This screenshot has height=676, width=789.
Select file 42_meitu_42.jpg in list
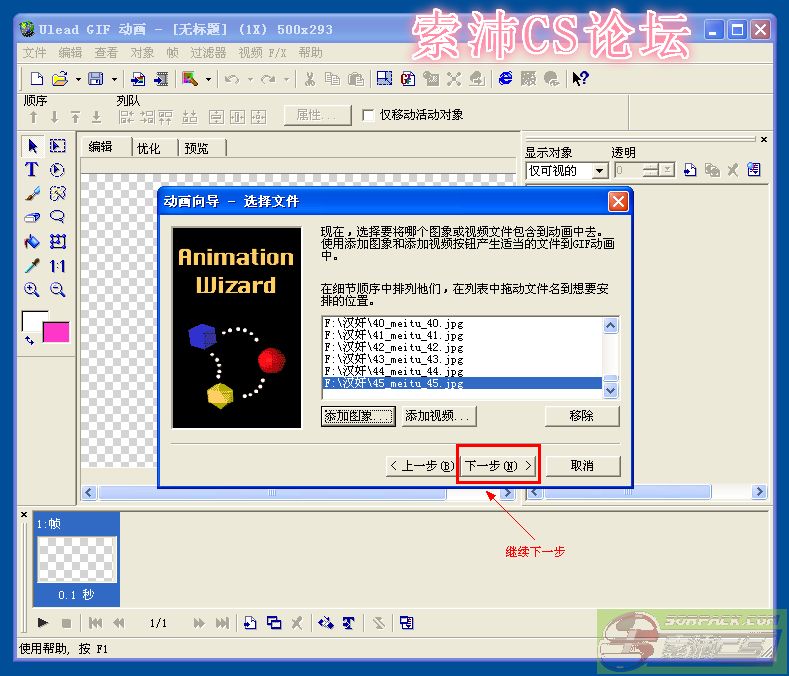click(x=462, y=347)
